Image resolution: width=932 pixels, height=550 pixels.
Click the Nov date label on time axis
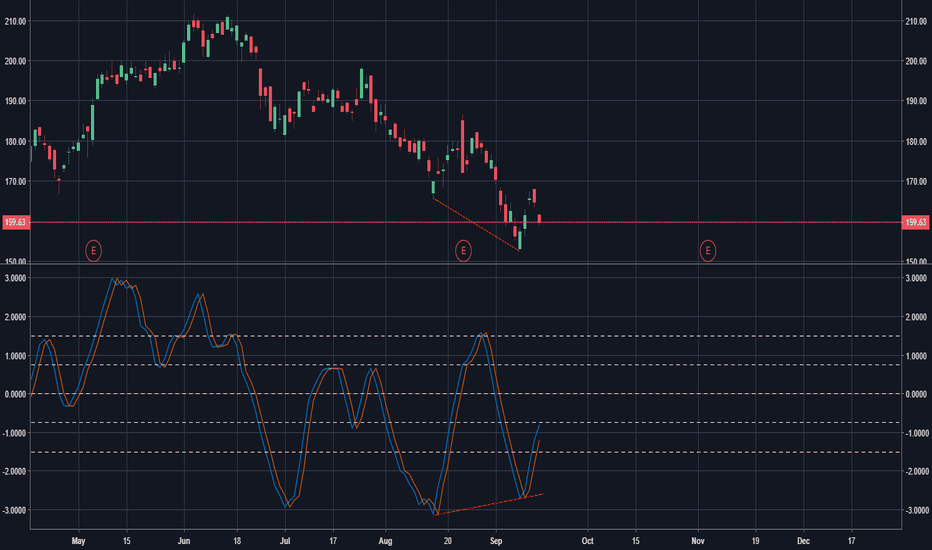(x=698, y=541)
